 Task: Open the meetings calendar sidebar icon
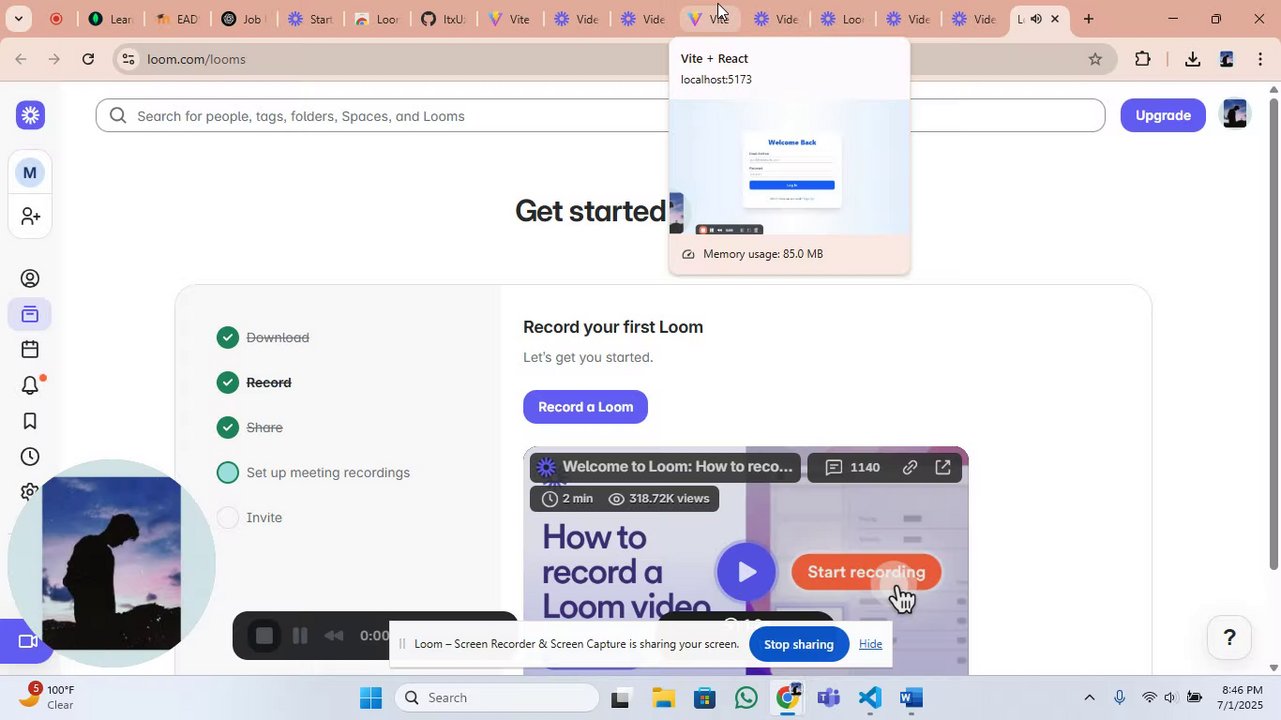[x=30, y=350]
